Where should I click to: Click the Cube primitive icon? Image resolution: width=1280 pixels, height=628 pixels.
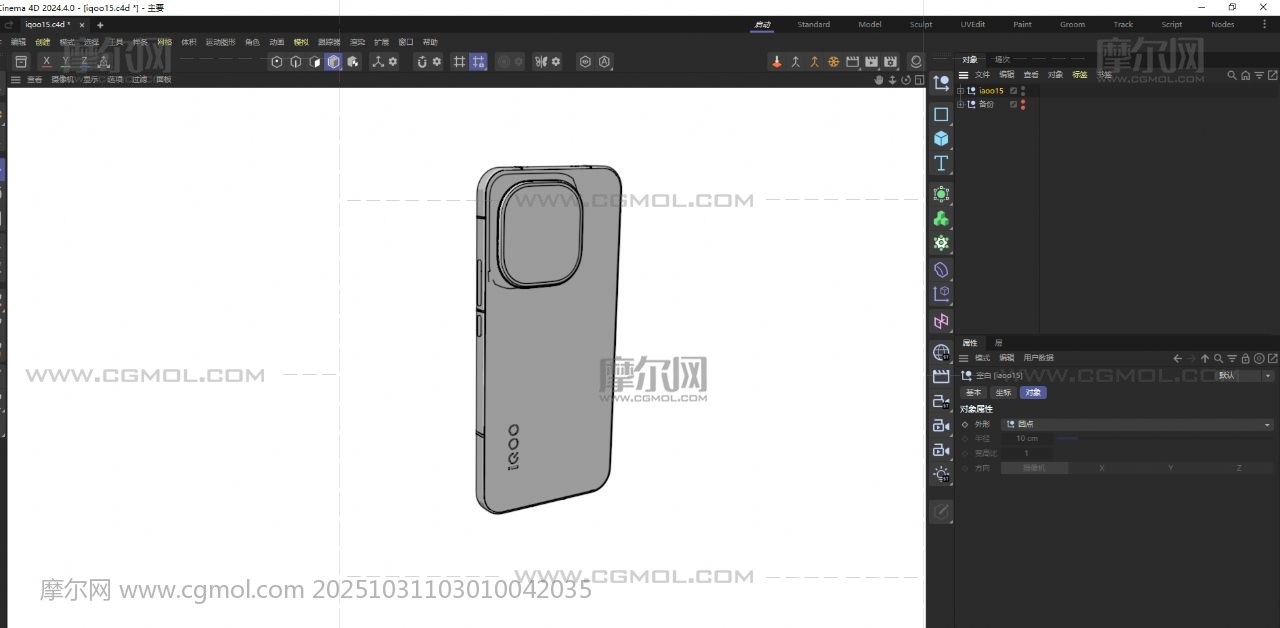(941, 138)
